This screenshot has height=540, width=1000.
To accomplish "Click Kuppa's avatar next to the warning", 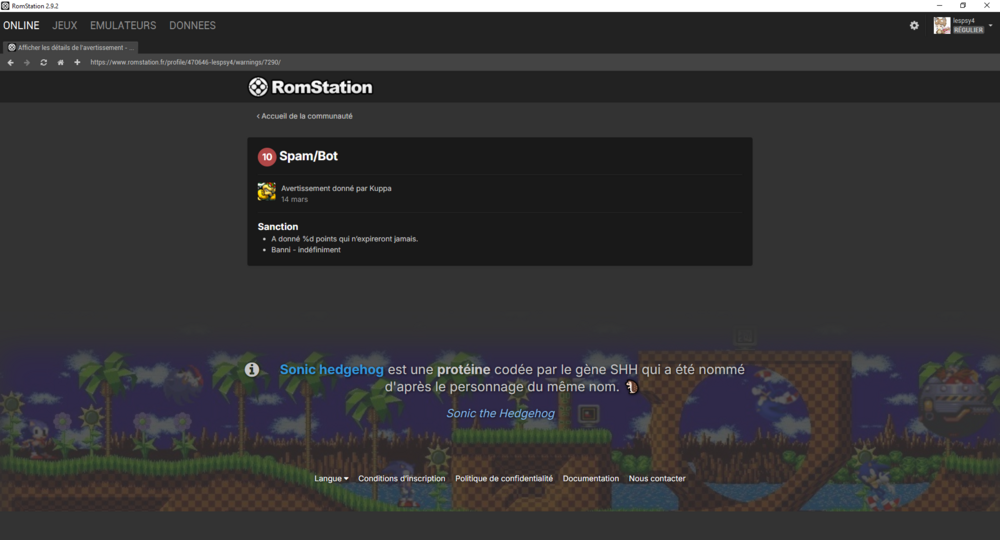I will pos(266,192).
